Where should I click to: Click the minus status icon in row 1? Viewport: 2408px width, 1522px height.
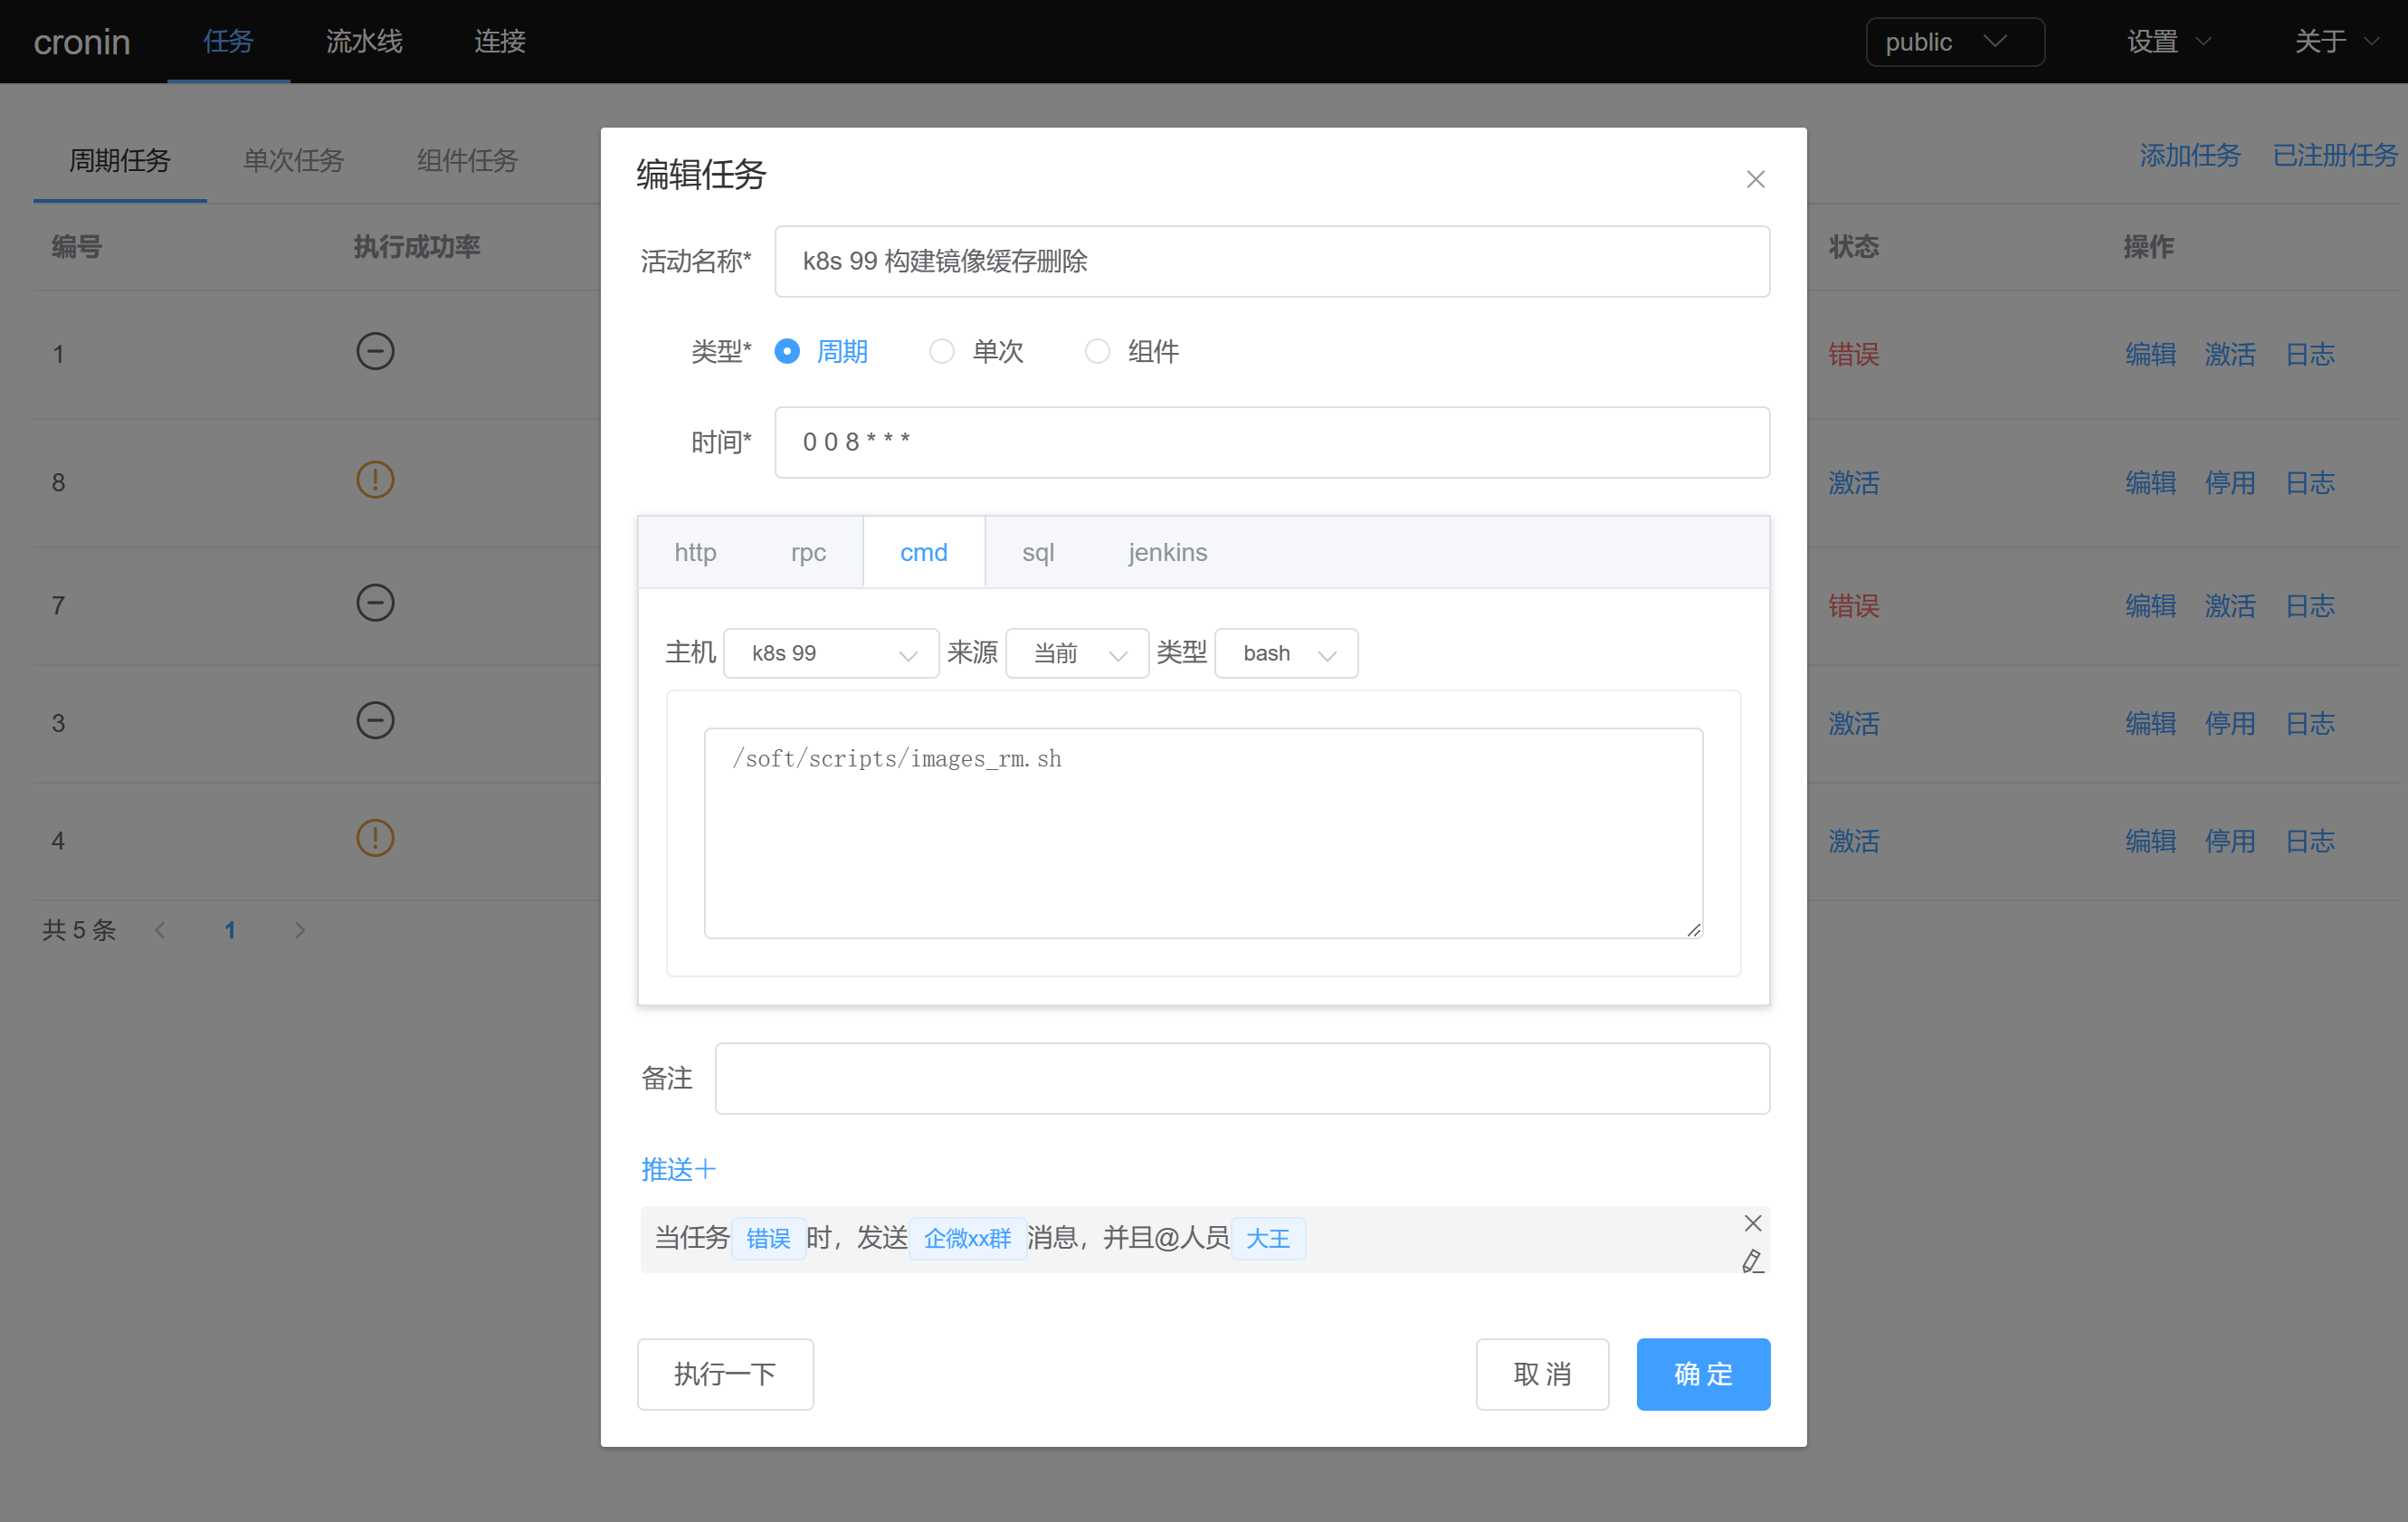coord(375,351)
